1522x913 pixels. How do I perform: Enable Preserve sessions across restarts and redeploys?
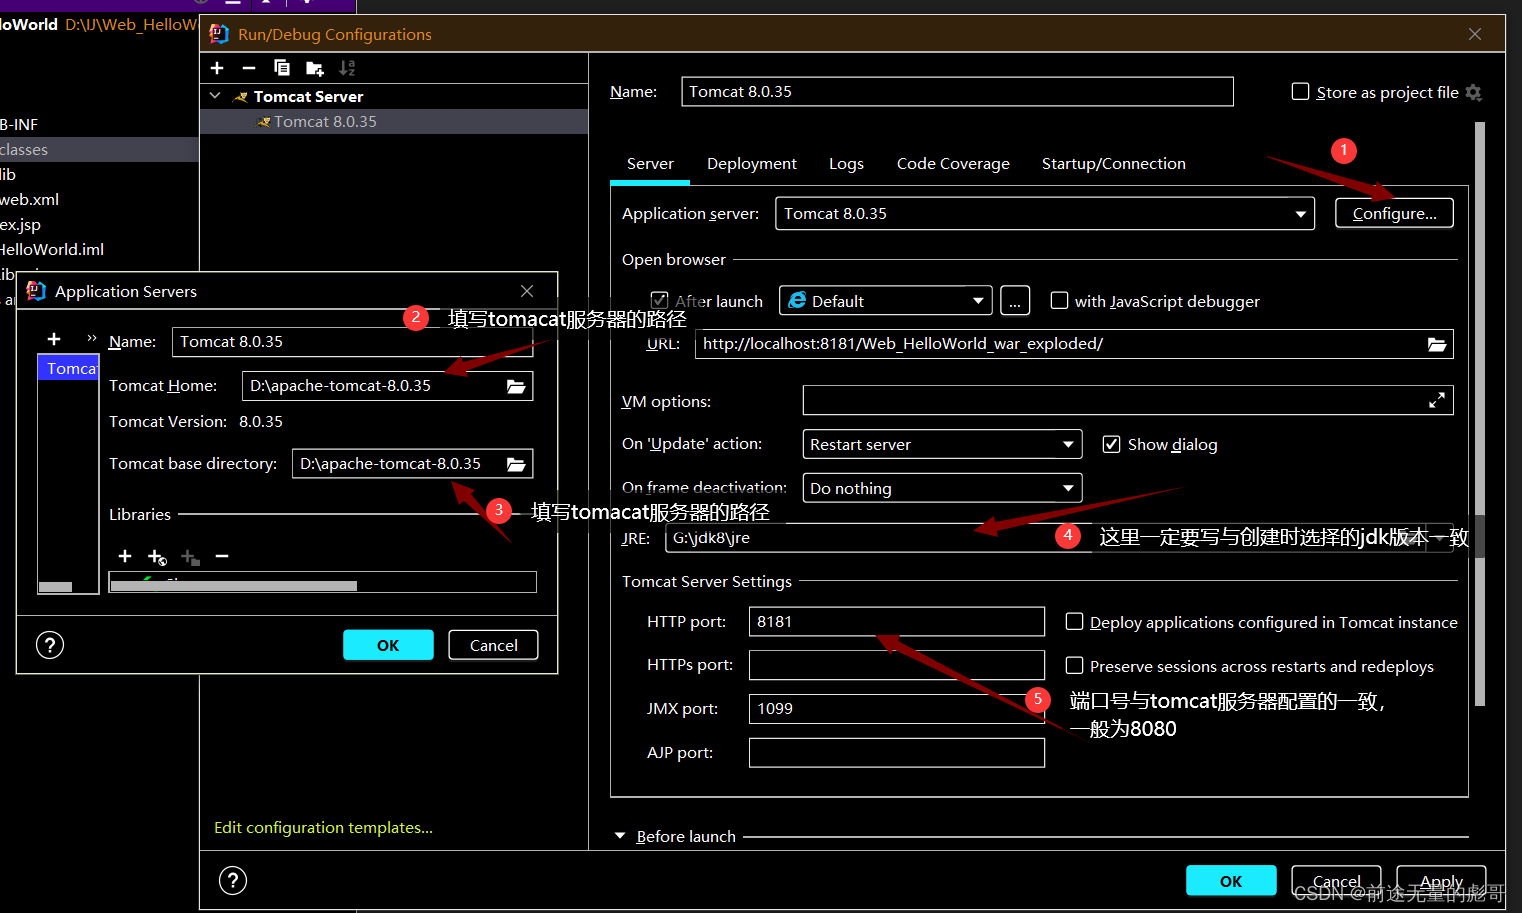[x=1075, y=666]
